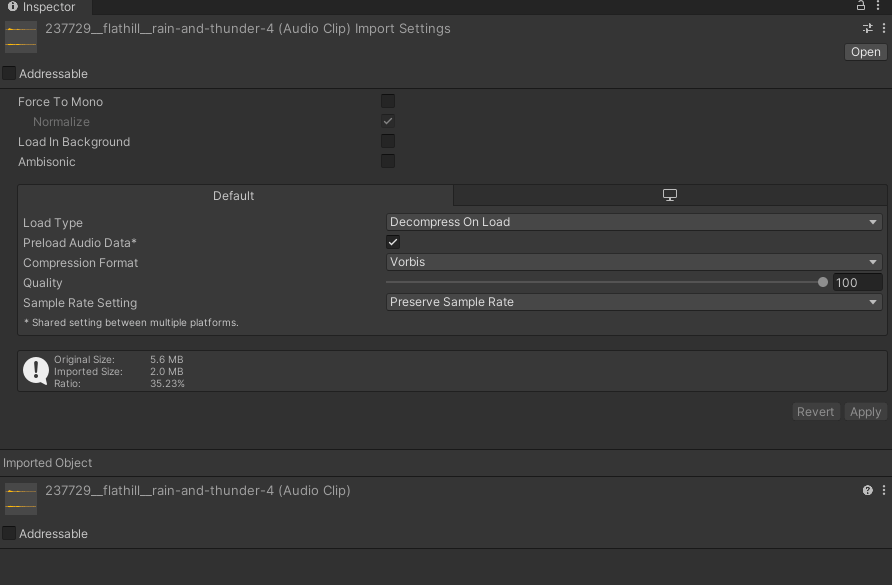Click the Inspector lock icon
Viewport: 893px width, 585px height.
(x=861, y=6)
